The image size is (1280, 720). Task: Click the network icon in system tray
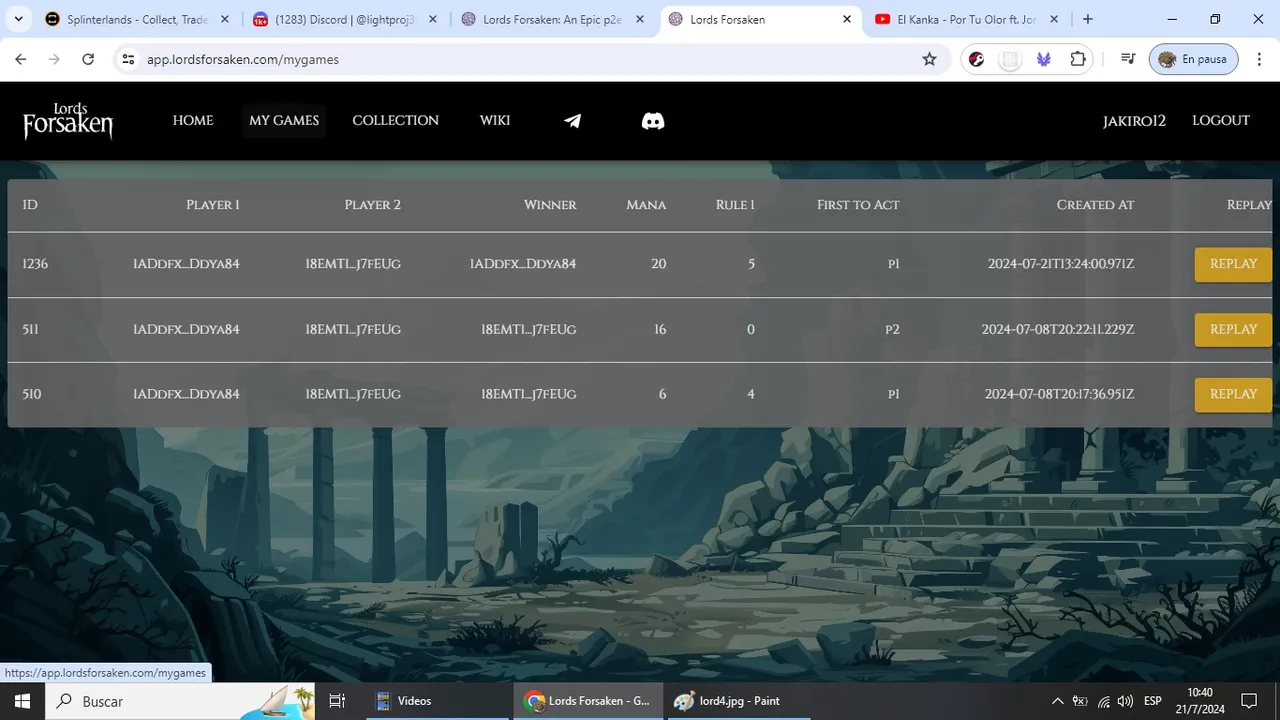1104,701
